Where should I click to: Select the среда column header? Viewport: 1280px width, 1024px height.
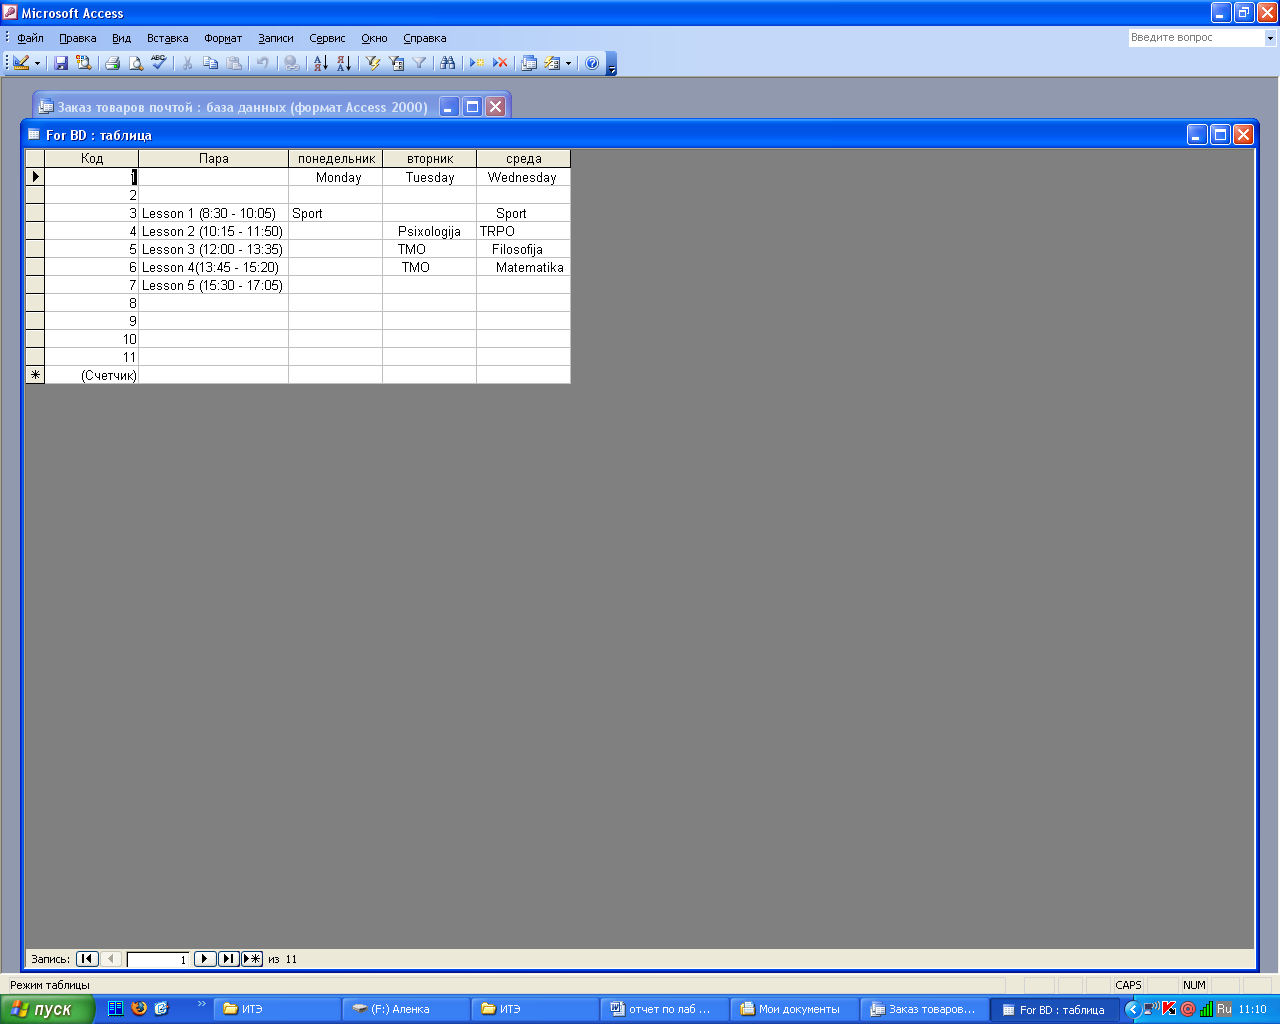click(x=524, y=158)
